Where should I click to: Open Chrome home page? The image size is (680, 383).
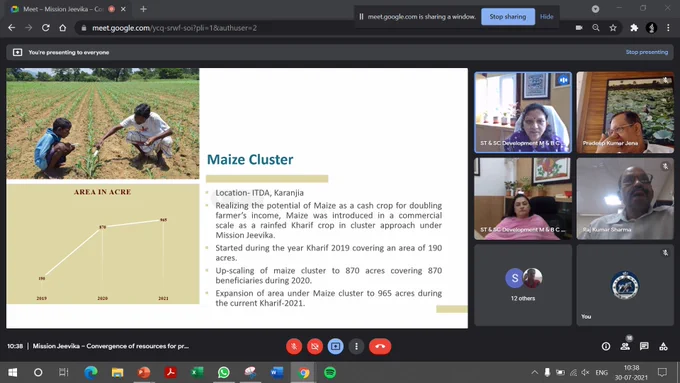63,28
